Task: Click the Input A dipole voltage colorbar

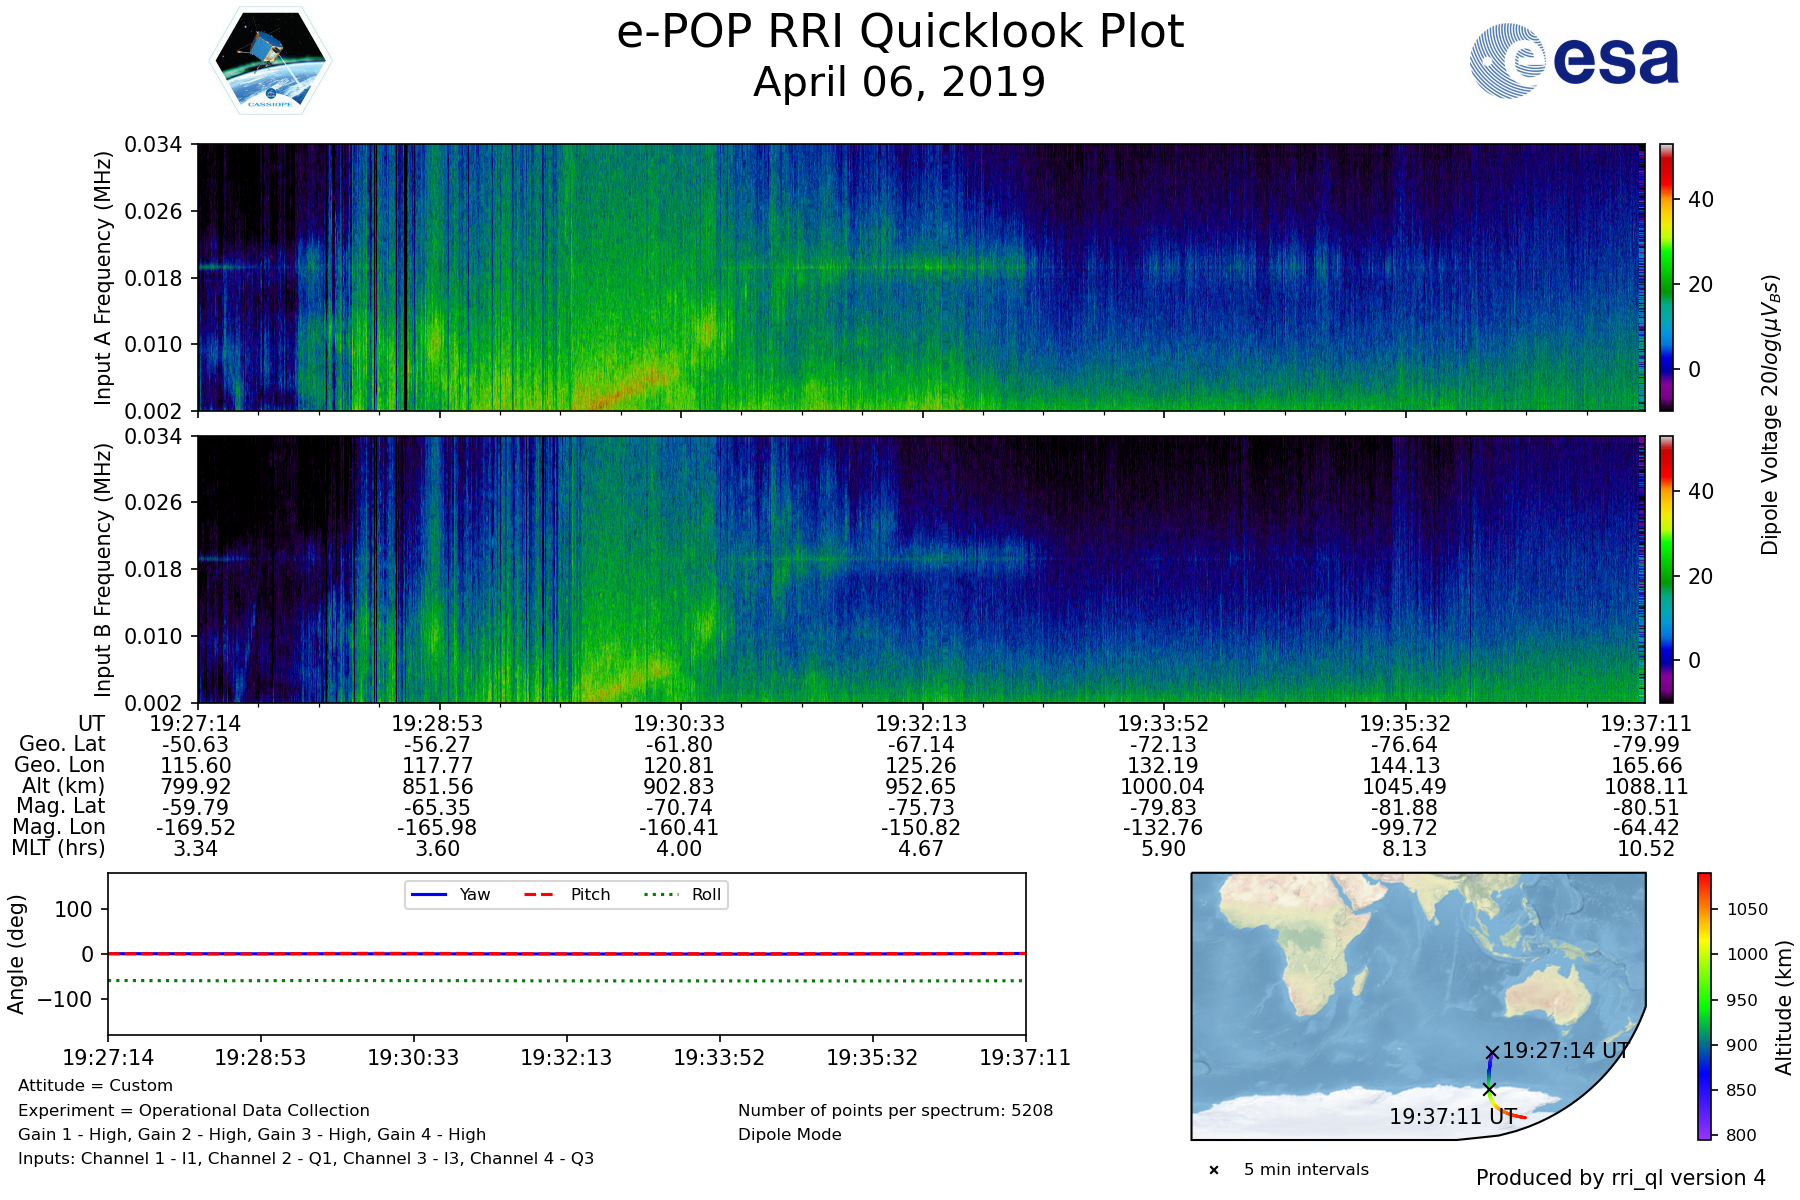Action: 1666,277
